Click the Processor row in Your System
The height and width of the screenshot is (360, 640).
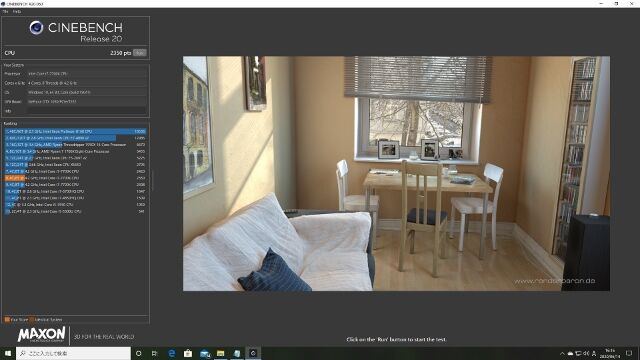[76, 73]
